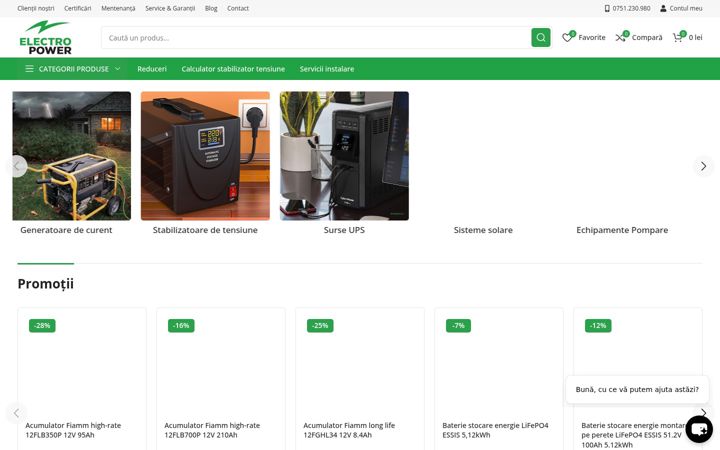Show previous products in Promoții carousel
The image size is (720, 450).
17,413
